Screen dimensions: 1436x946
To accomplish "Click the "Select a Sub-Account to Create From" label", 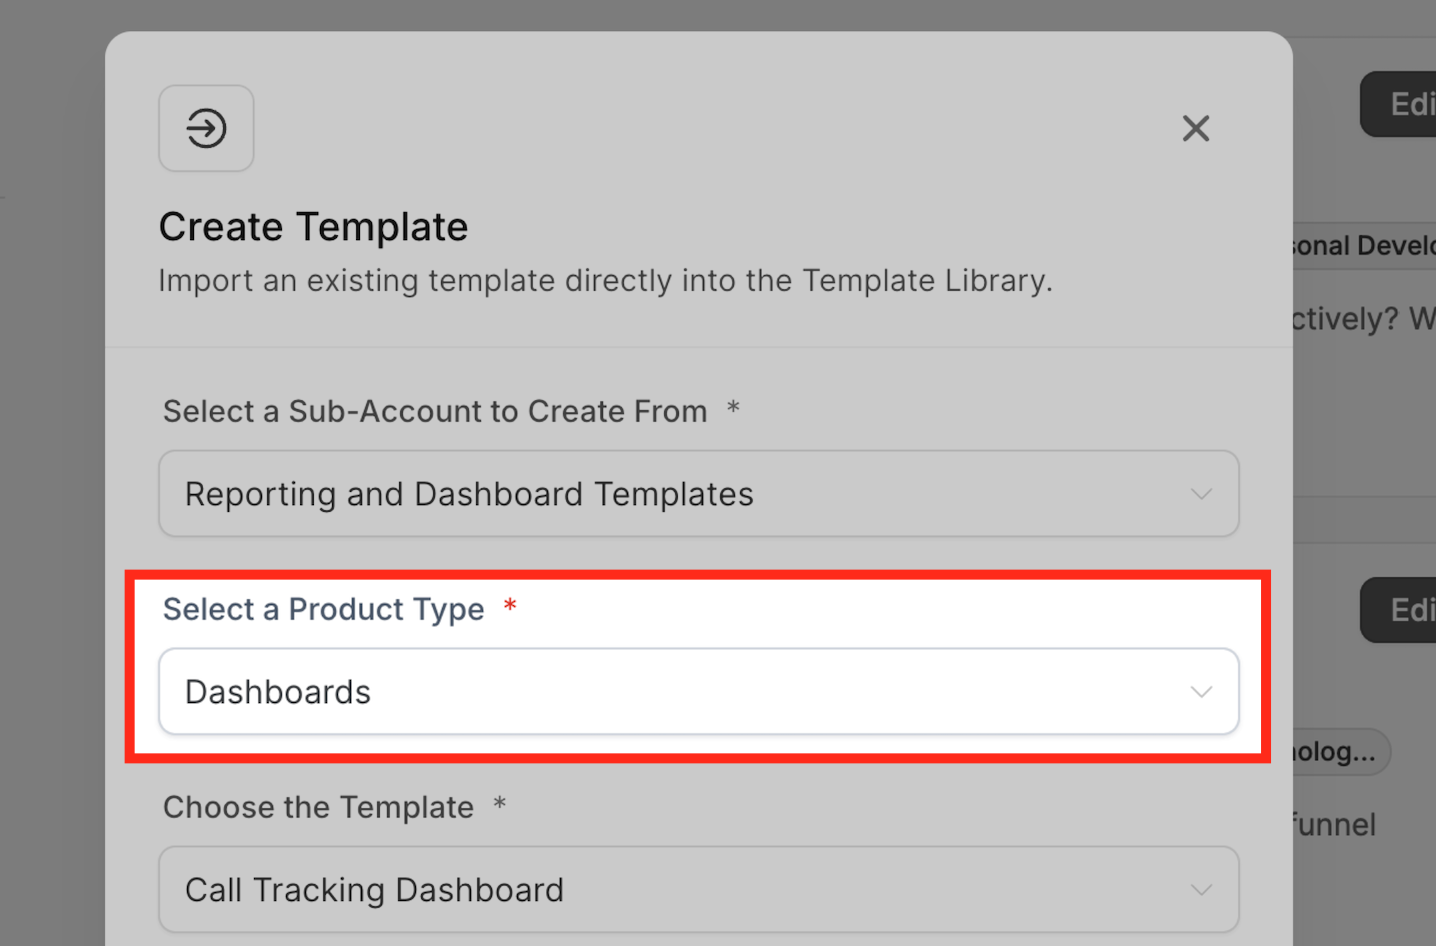I will [x=435, y=411].
